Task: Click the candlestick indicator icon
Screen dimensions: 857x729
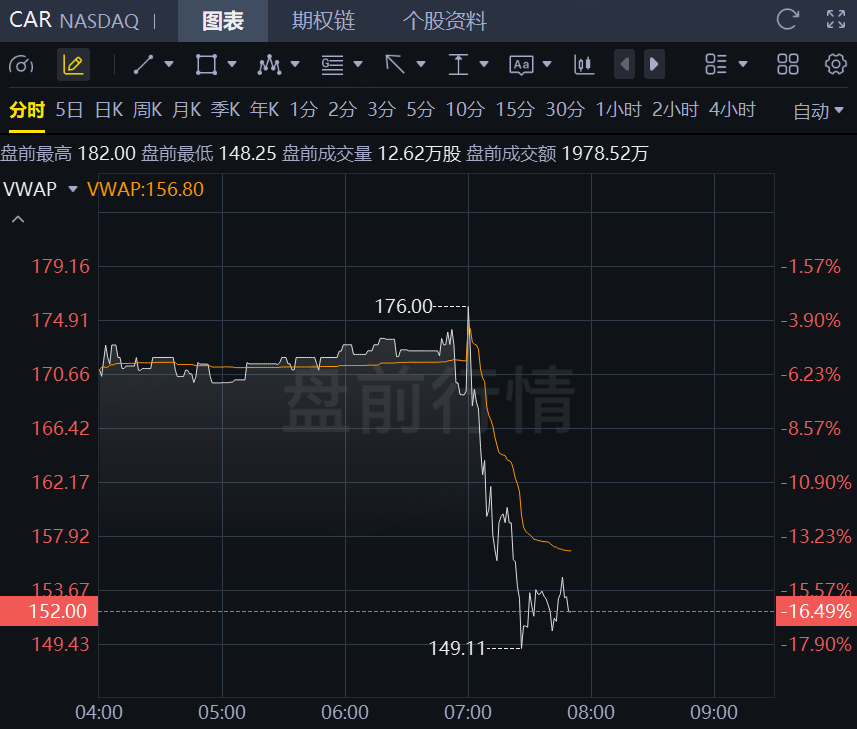Action: [584, 64]
